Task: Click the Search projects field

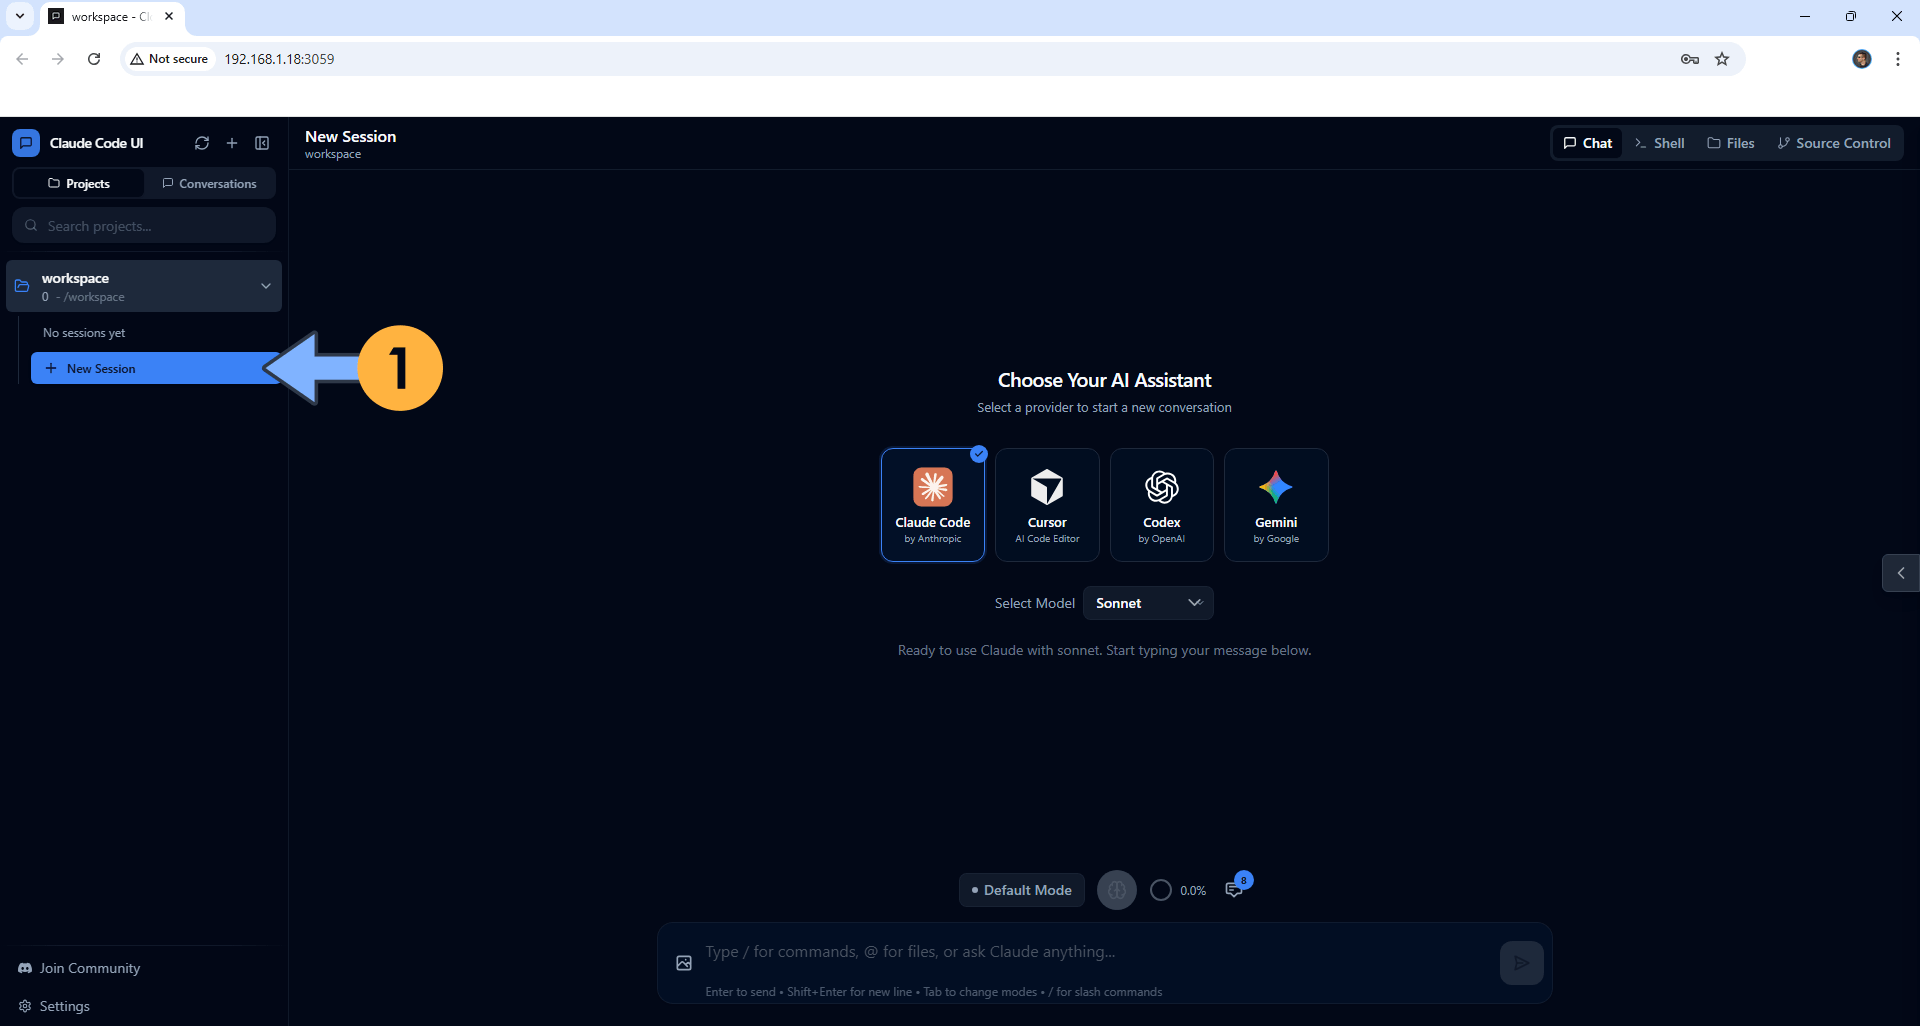Action: click(x=143, y=225)
